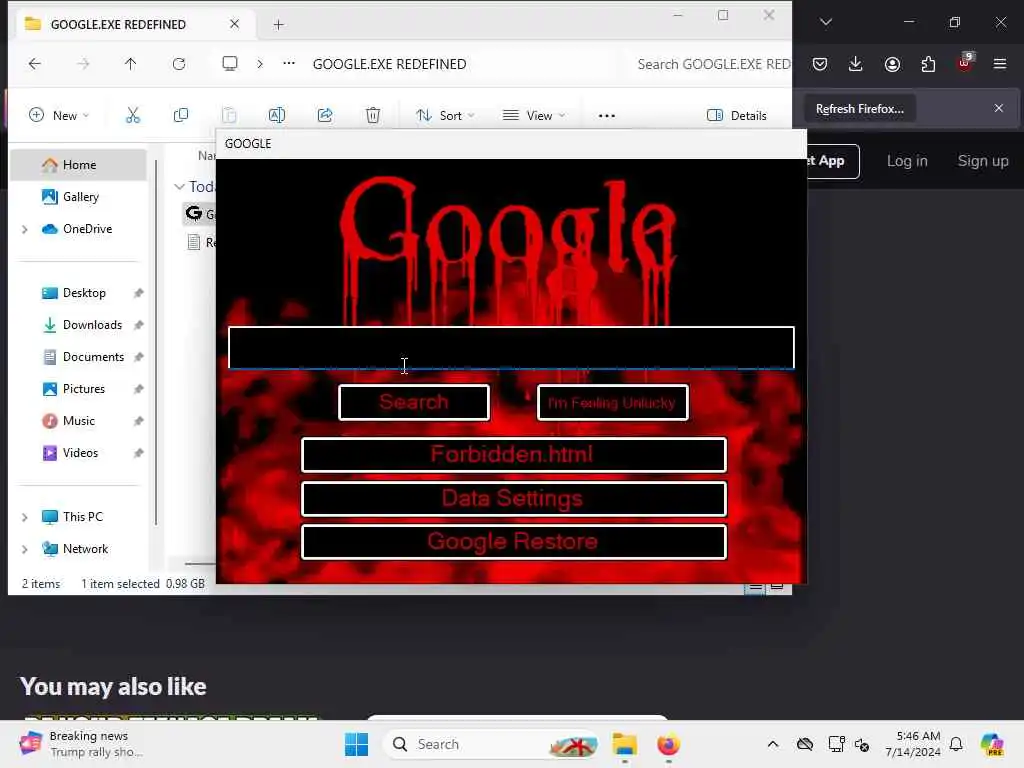Viewport: 1024px width, 768px height.
Task: Dismiss the Refresh Firefox notification bar
Action: (x=999, y=108)
